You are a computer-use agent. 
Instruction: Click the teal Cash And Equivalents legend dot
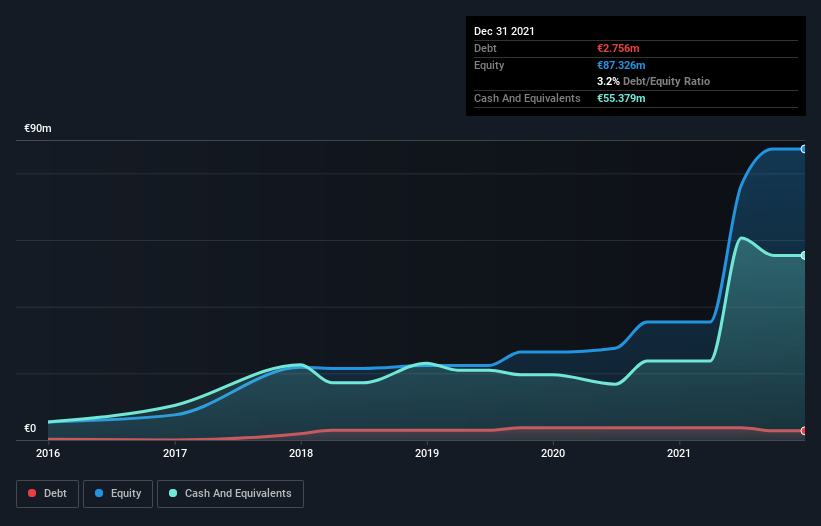click(x=173, y=493)
